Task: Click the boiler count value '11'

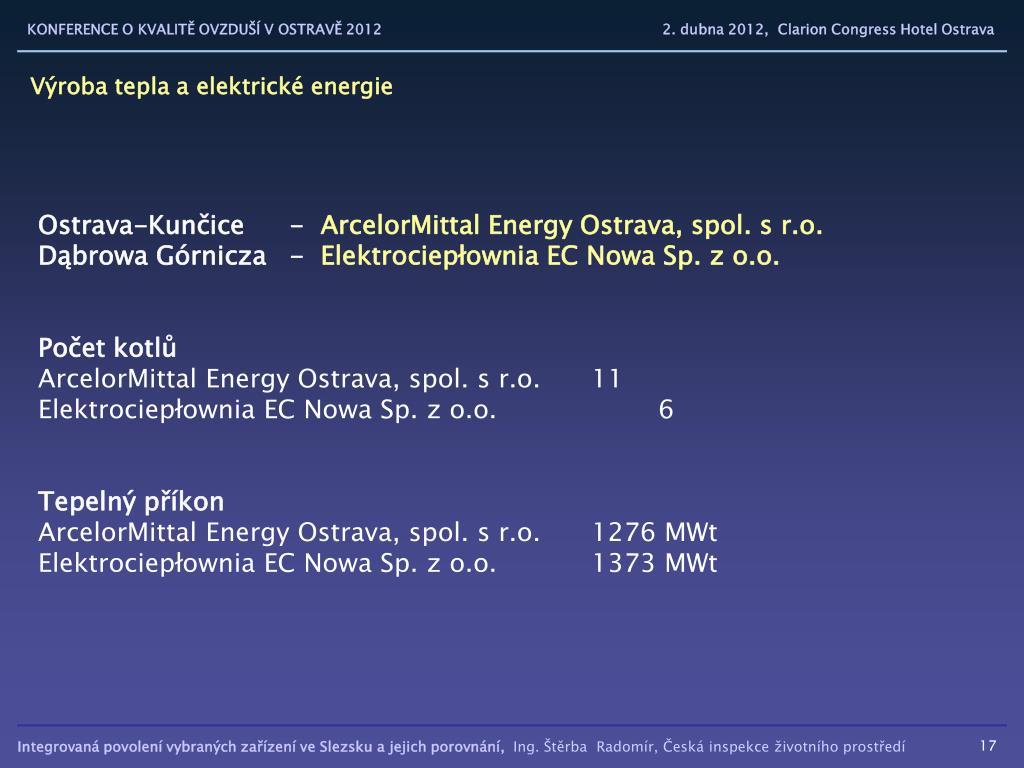Action: point(607,379)
